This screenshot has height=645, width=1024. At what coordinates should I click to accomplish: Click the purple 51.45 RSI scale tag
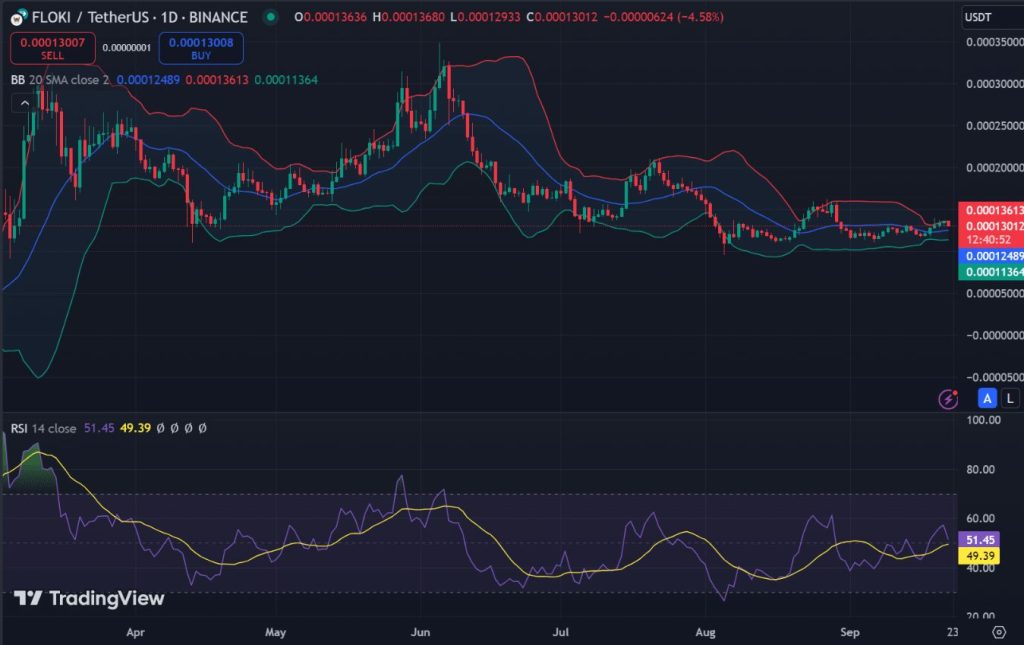coord(979,540)
